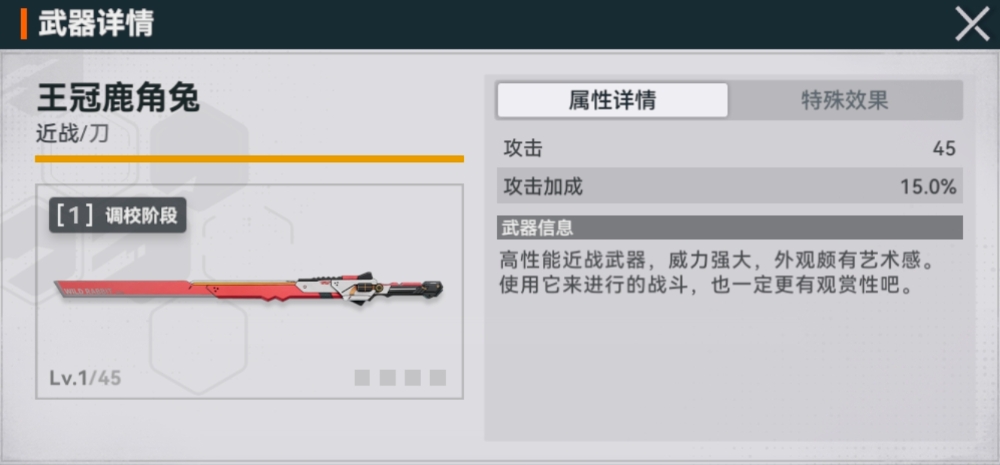Close the 武器详情 window
Viewport: 1000px width, 465px height.
click(971, 24)
